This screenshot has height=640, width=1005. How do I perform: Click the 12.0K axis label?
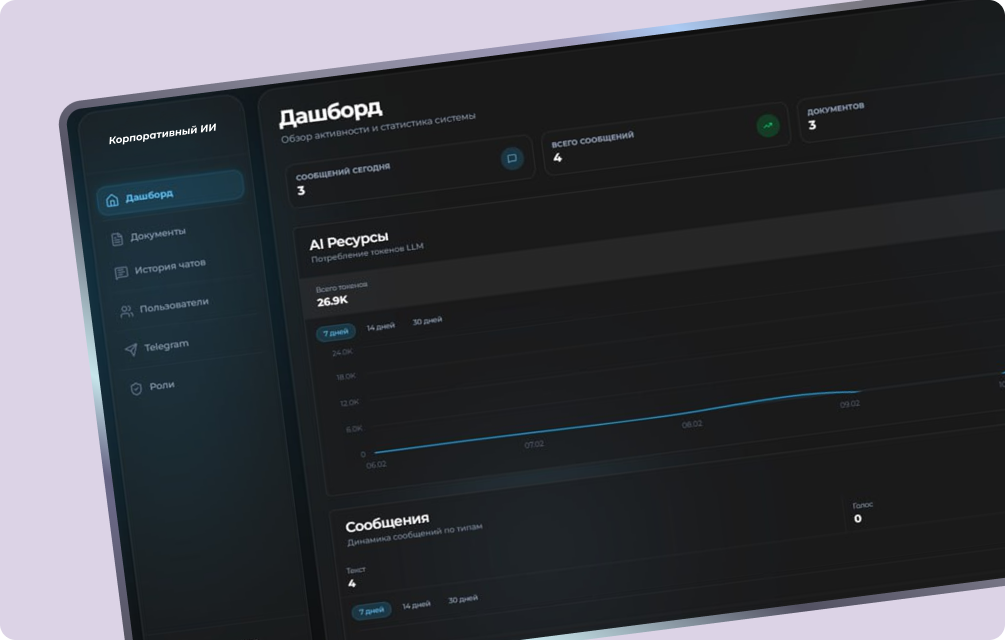[349, 403]
